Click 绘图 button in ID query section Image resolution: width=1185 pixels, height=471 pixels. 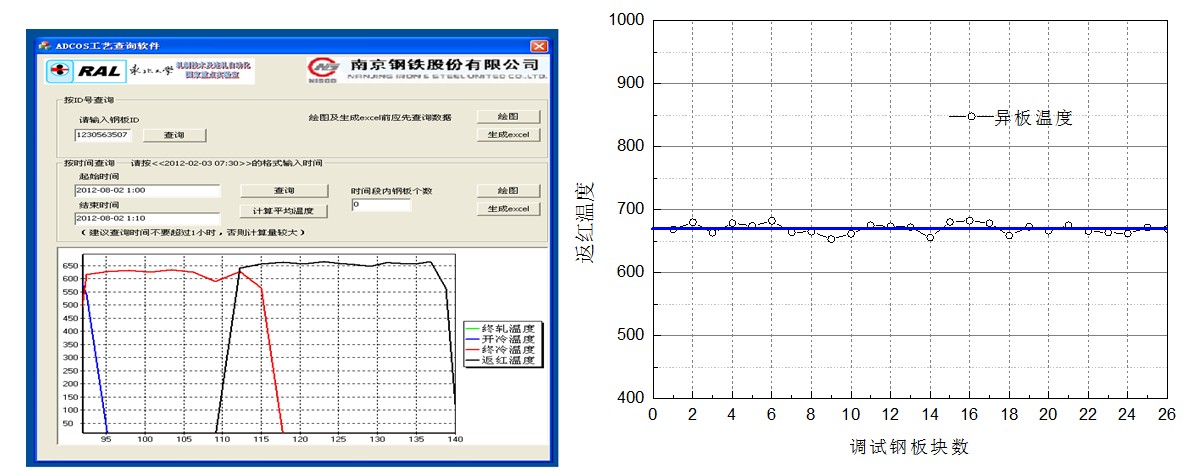point(507,117)
